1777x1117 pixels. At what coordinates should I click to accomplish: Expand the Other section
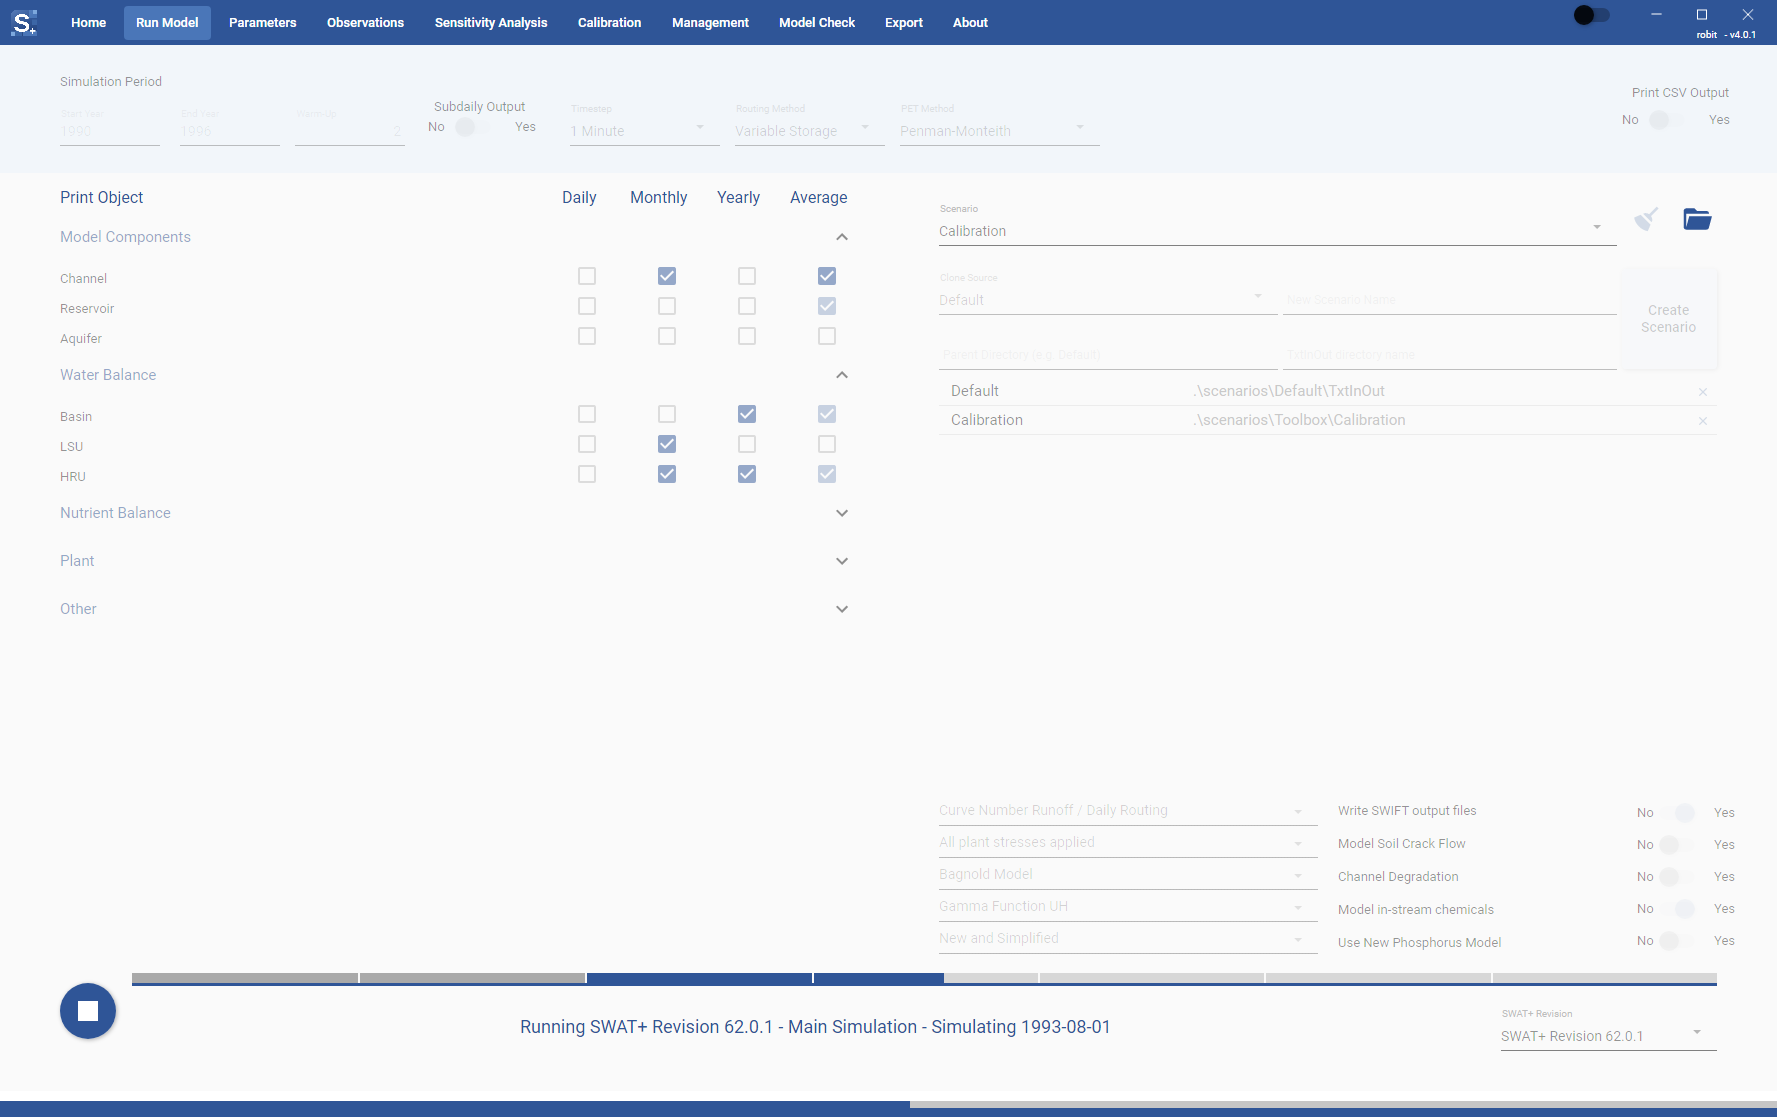(842, 609)
